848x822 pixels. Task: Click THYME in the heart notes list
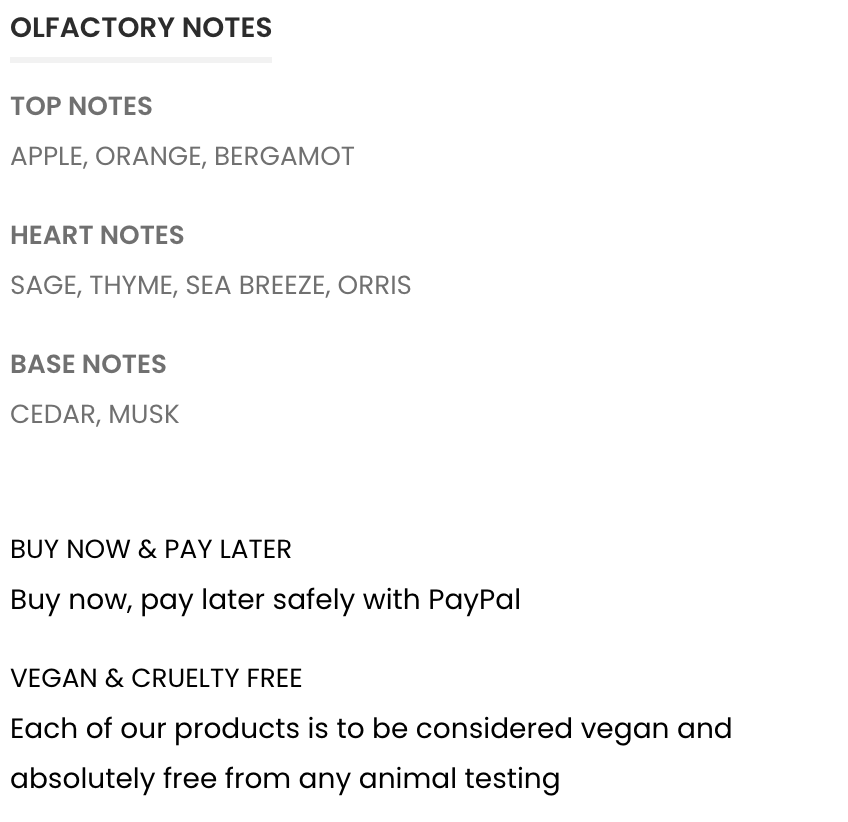click(131, 285)
